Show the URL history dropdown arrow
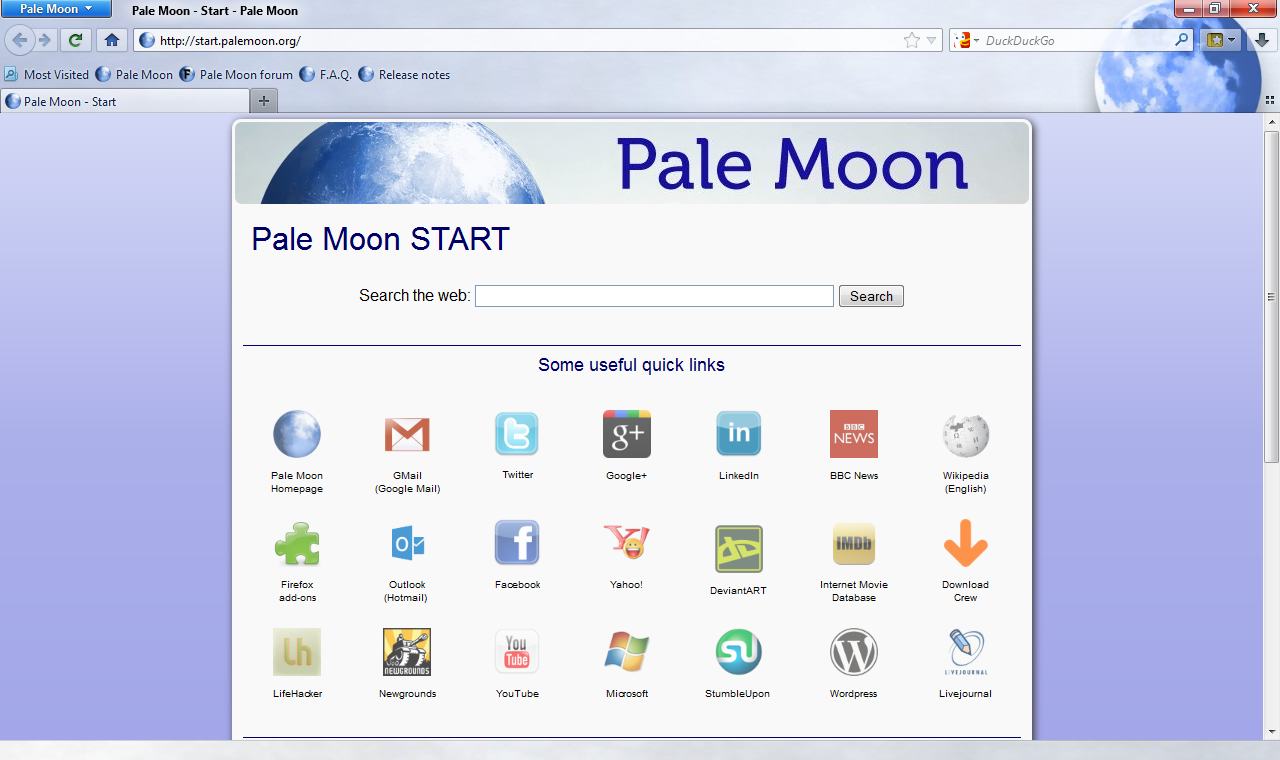 (x=931, y=41)
